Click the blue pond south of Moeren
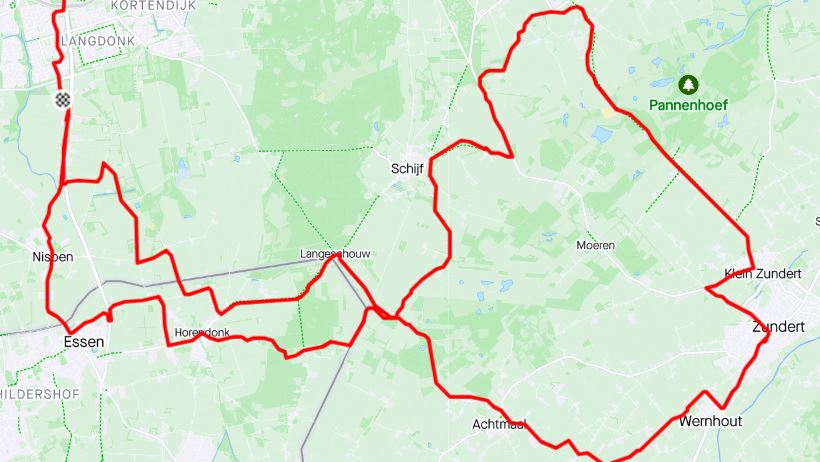The width and height of the screenshot is (820, 462). click(x=506, y=285)
